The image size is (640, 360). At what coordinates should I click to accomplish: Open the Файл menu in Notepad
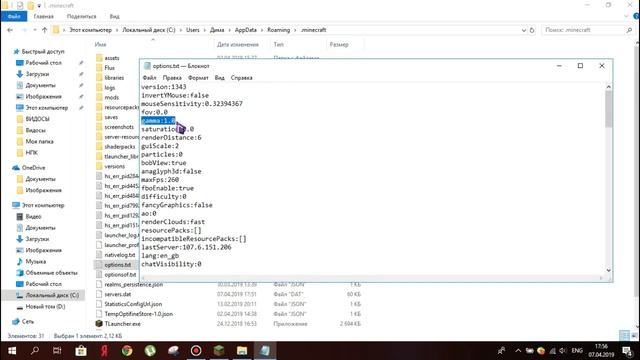(149, 78)
